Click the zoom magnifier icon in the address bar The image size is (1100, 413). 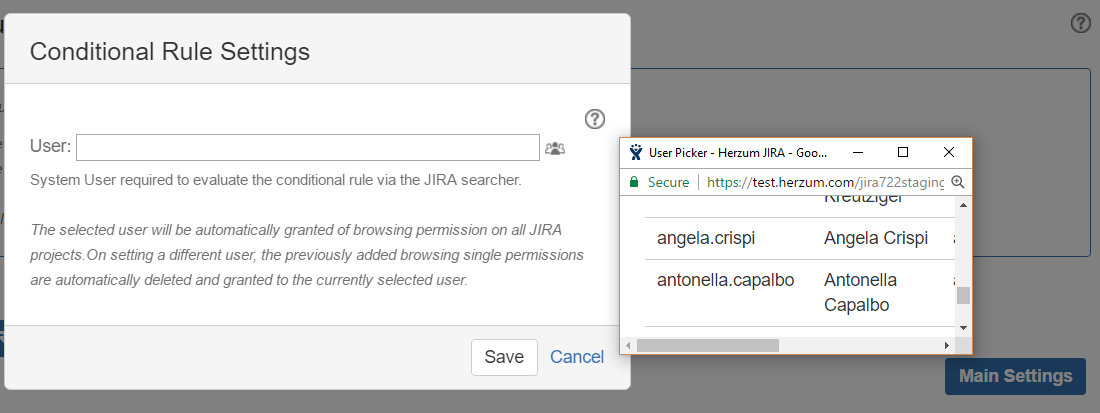[x=958, y=182]
